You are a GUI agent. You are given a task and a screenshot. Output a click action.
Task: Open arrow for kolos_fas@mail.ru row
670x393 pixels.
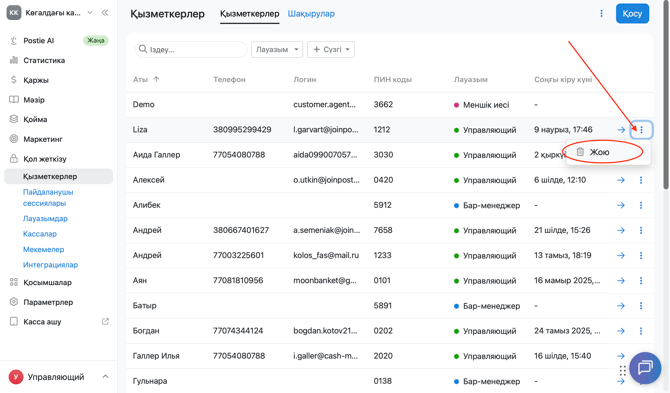(621, 255)
